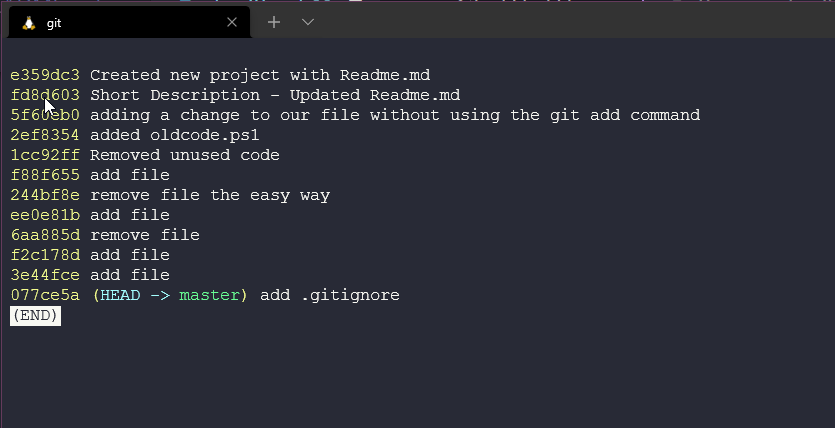
Task: Switch to the git tab
Action: point(120,22)
